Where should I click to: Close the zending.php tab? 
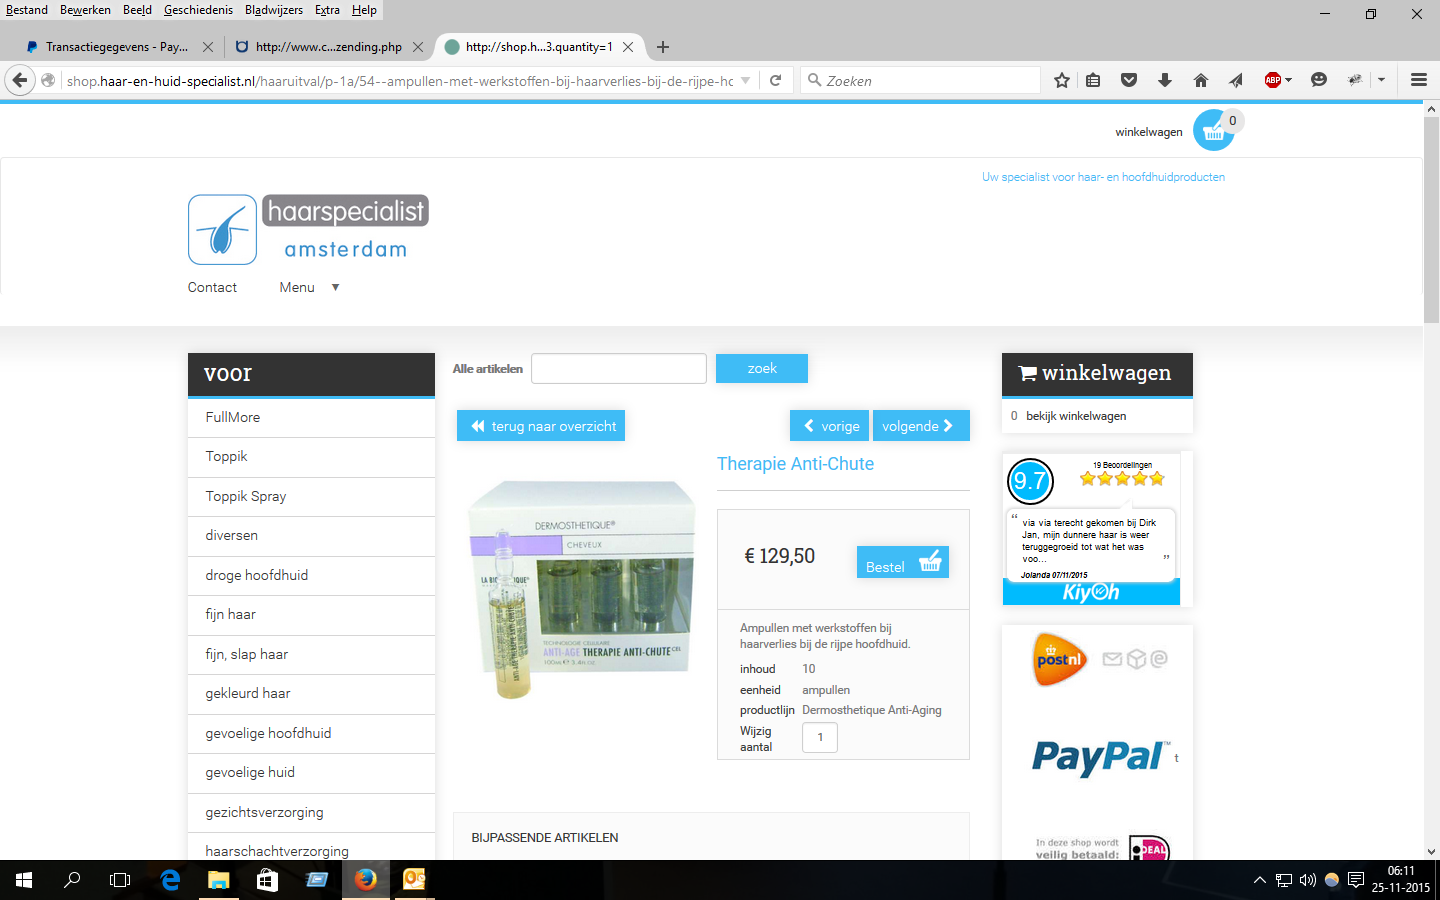click(x=418, y=47)
